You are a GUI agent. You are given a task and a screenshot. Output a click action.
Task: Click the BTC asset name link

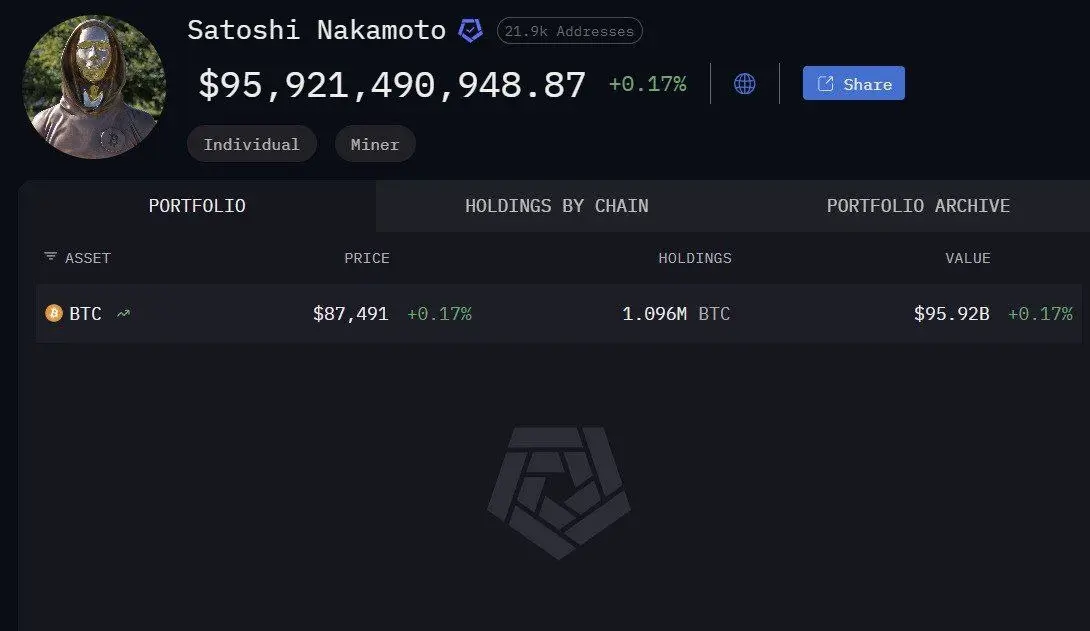click(86, 314)
